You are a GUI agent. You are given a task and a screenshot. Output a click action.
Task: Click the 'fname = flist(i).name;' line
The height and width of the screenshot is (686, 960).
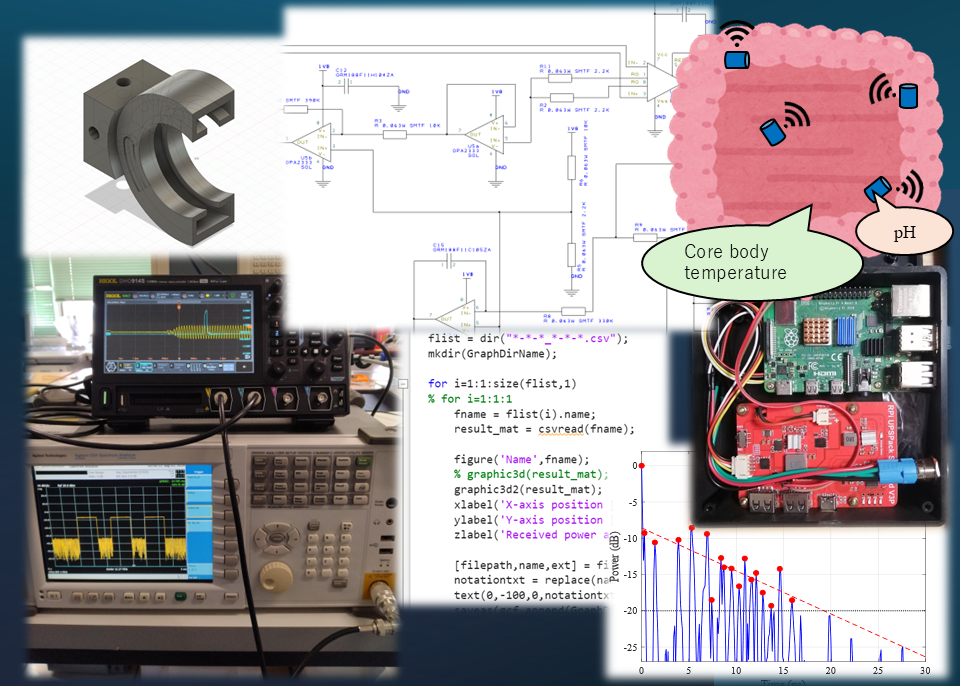click(x=525, y=414)
